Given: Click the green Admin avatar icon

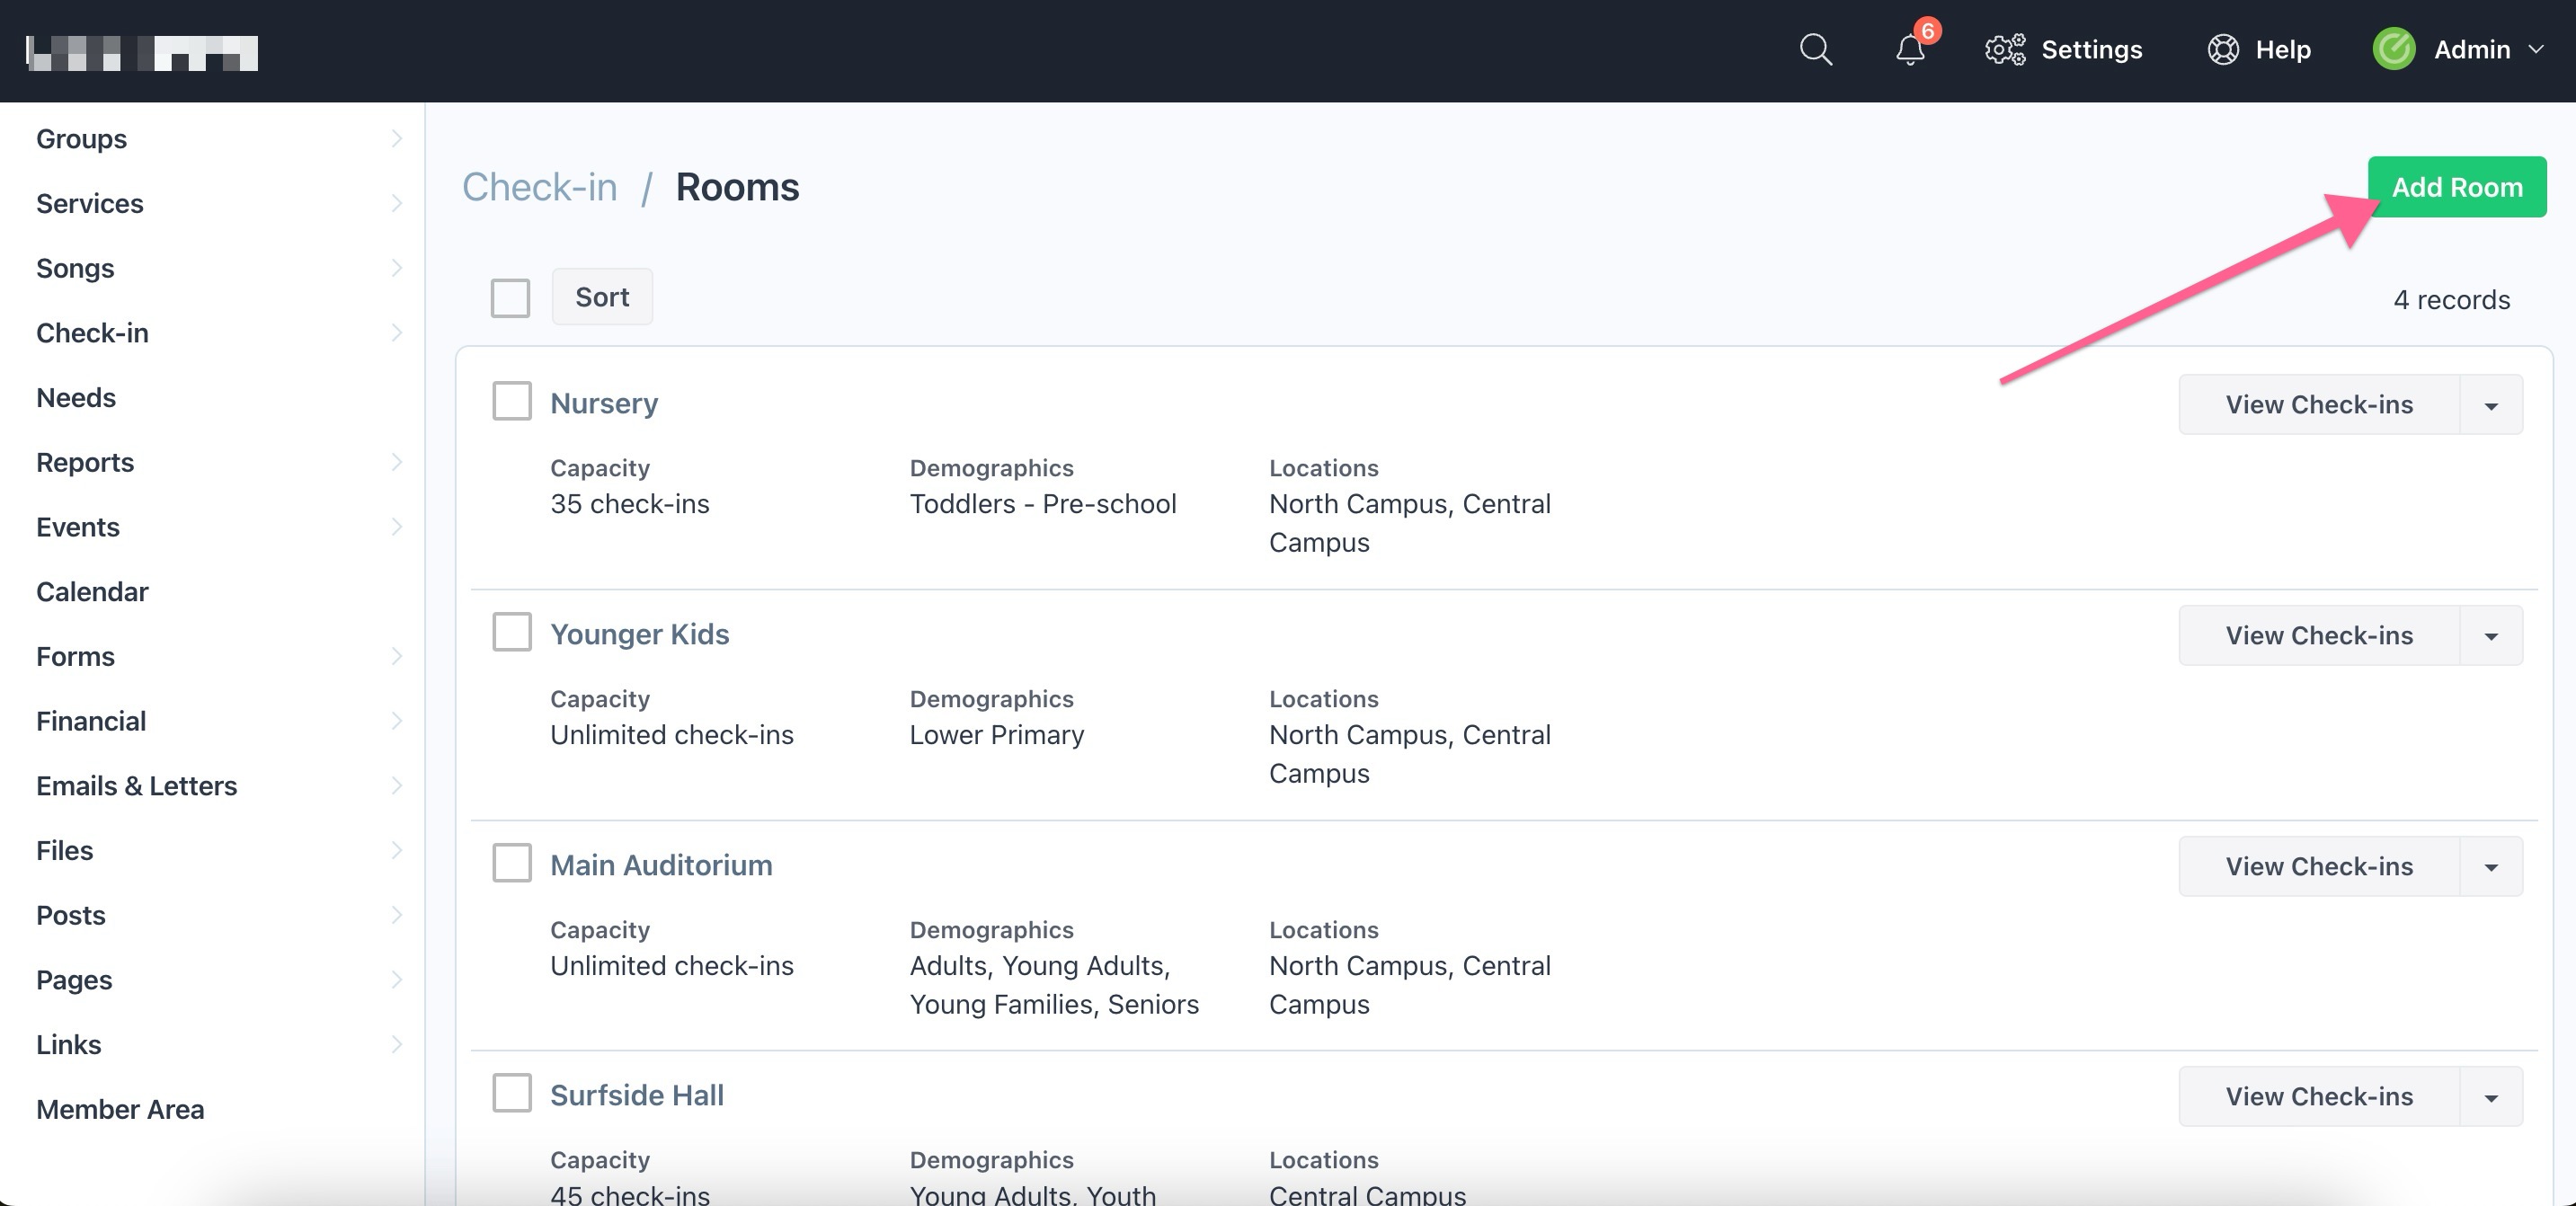Looking at the screenshot, I should (x=2394, y=49).
